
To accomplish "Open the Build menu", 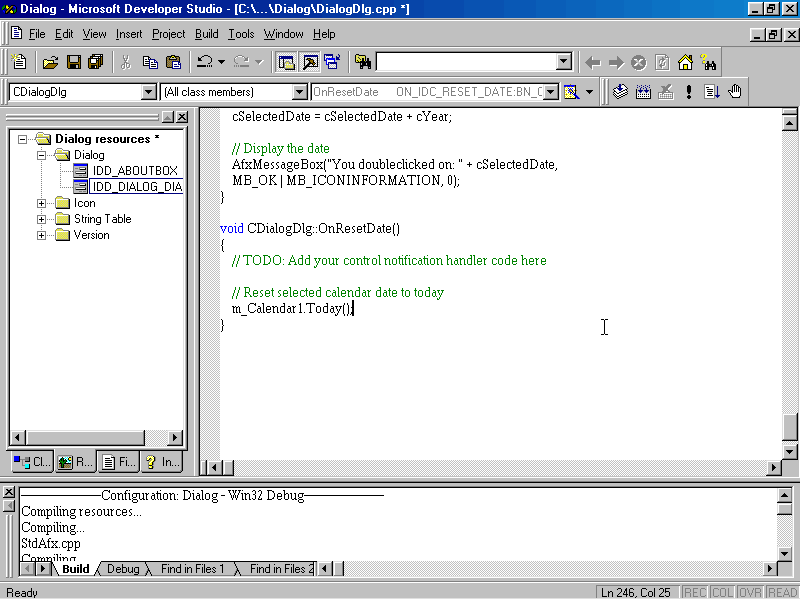I will click(206, 34).
